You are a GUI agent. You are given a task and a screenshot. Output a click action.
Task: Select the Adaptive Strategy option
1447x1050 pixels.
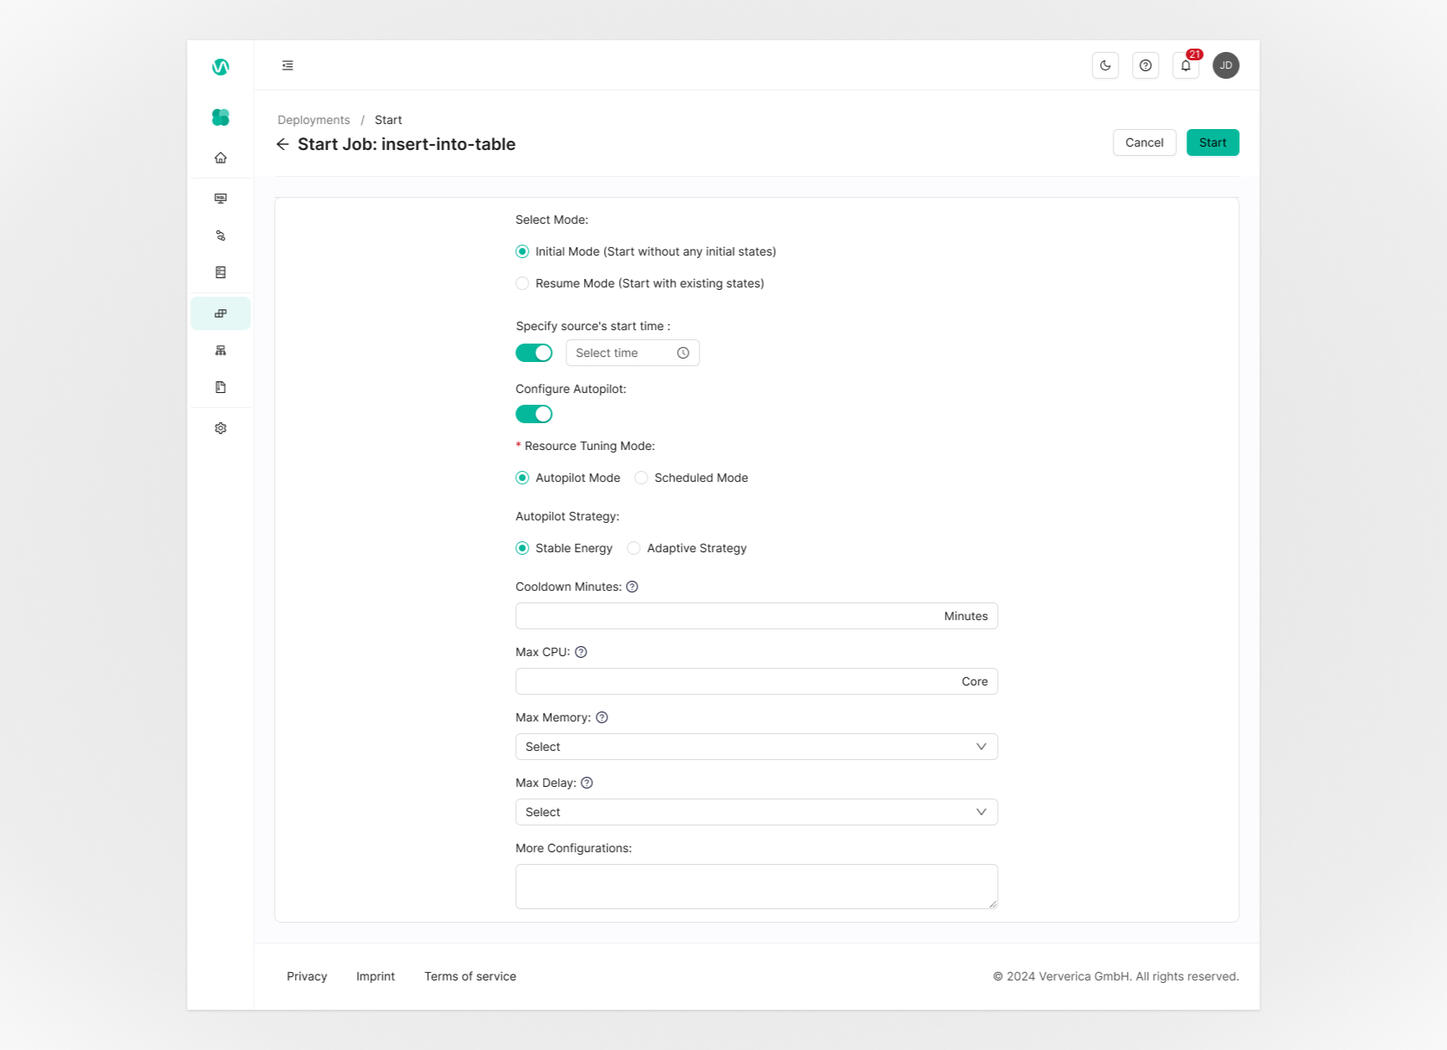634,548
